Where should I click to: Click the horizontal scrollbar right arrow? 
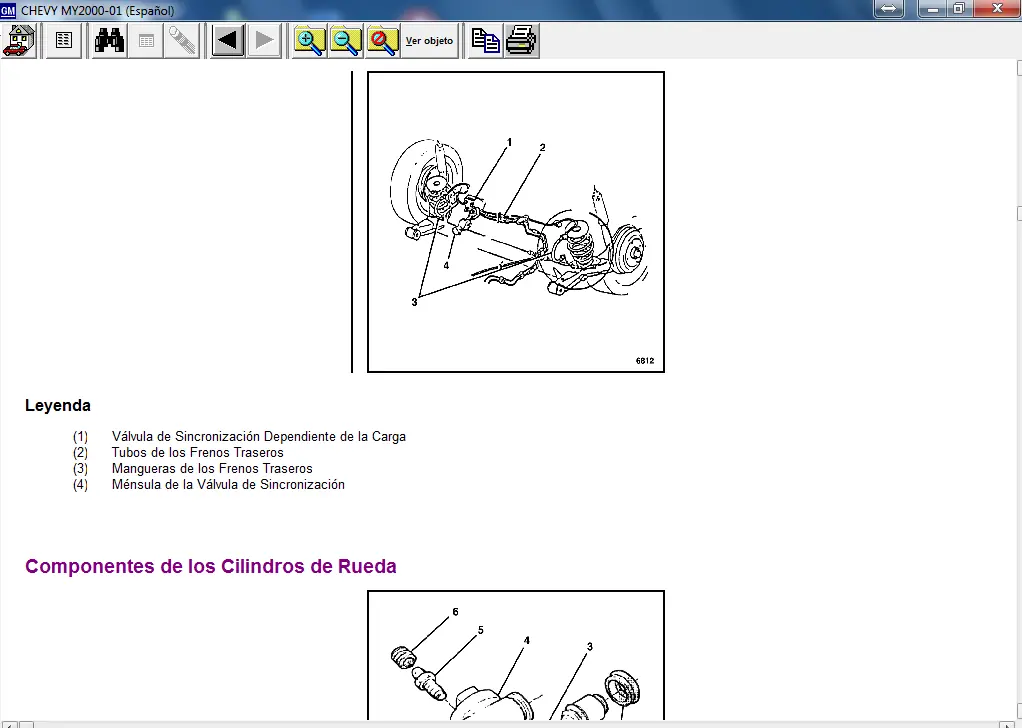[1008, 725]
